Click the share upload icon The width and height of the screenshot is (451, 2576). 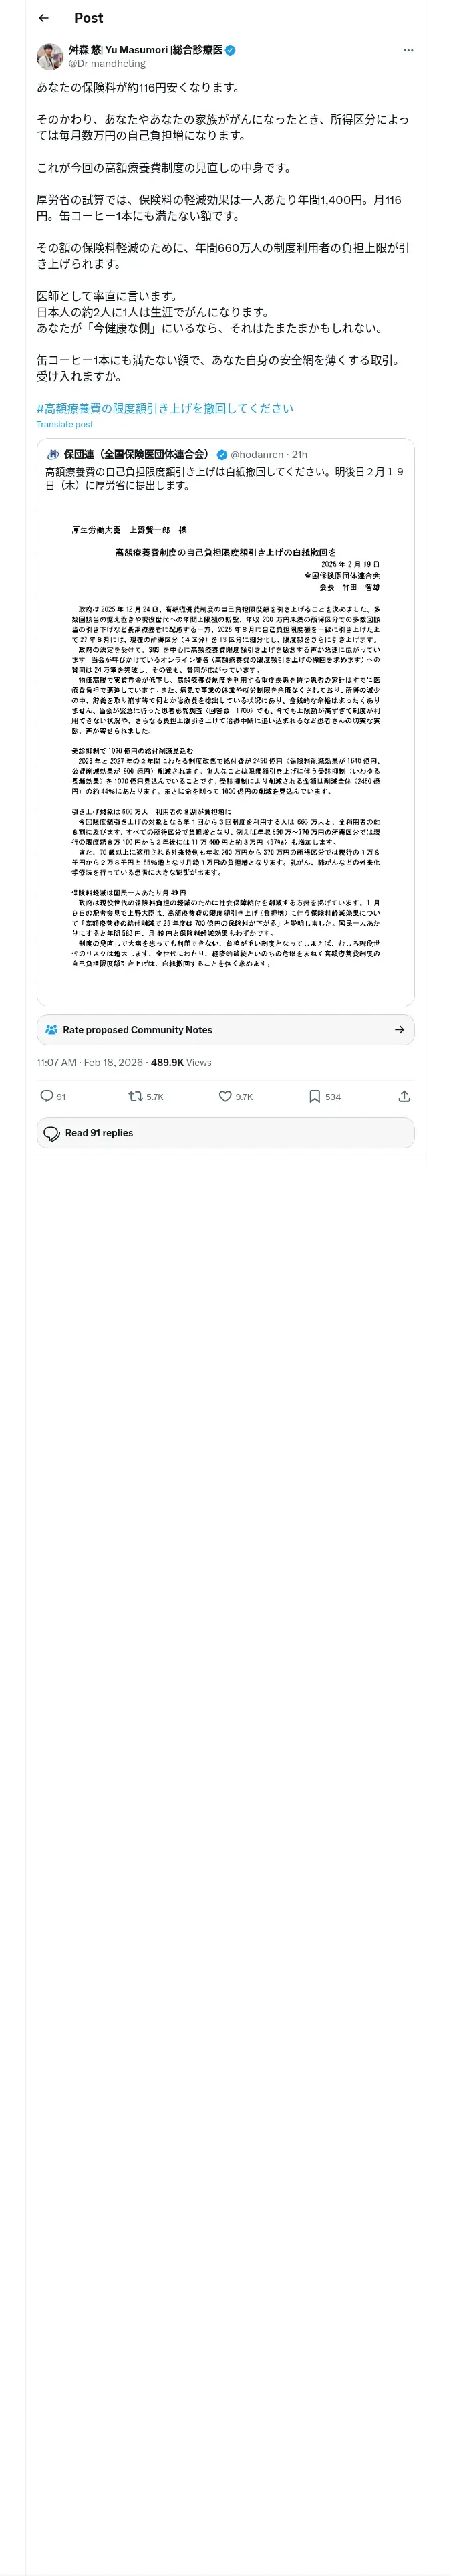[x=404, y=1096]
